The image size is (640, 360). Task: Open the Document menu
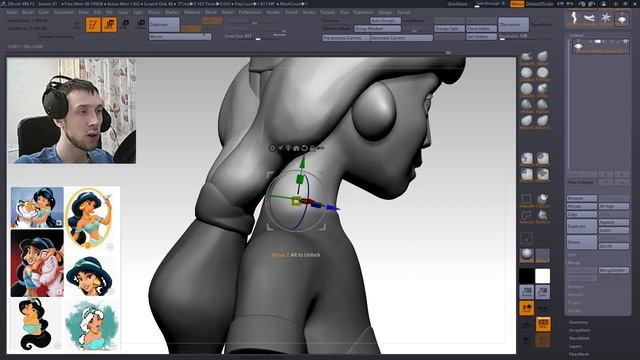click(64, 12)
